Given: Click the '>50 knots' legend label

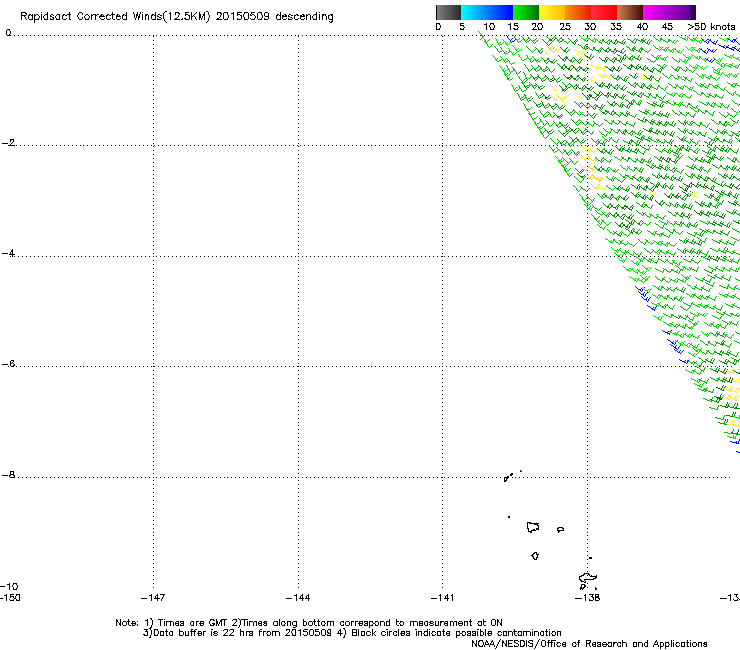Looking at the screenshot, I should coord(711,27).
